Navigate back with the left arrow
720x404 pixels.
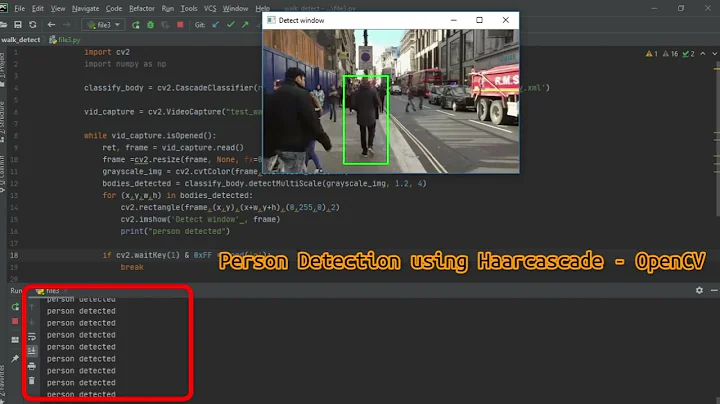point(51,25)
